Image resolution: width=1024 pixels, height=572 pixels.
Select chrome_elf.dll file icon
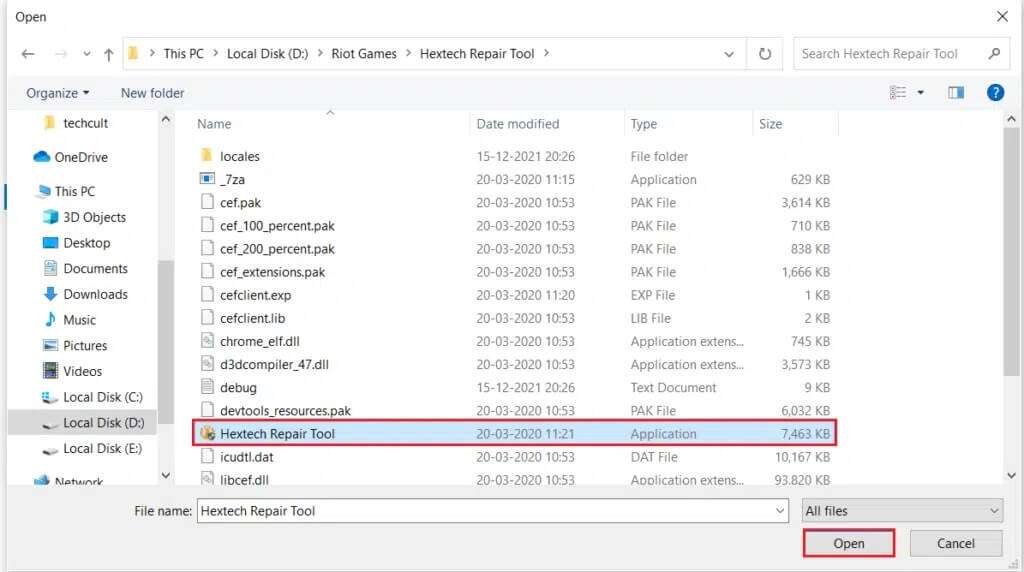pyautogui.click(x=207, y=340)
